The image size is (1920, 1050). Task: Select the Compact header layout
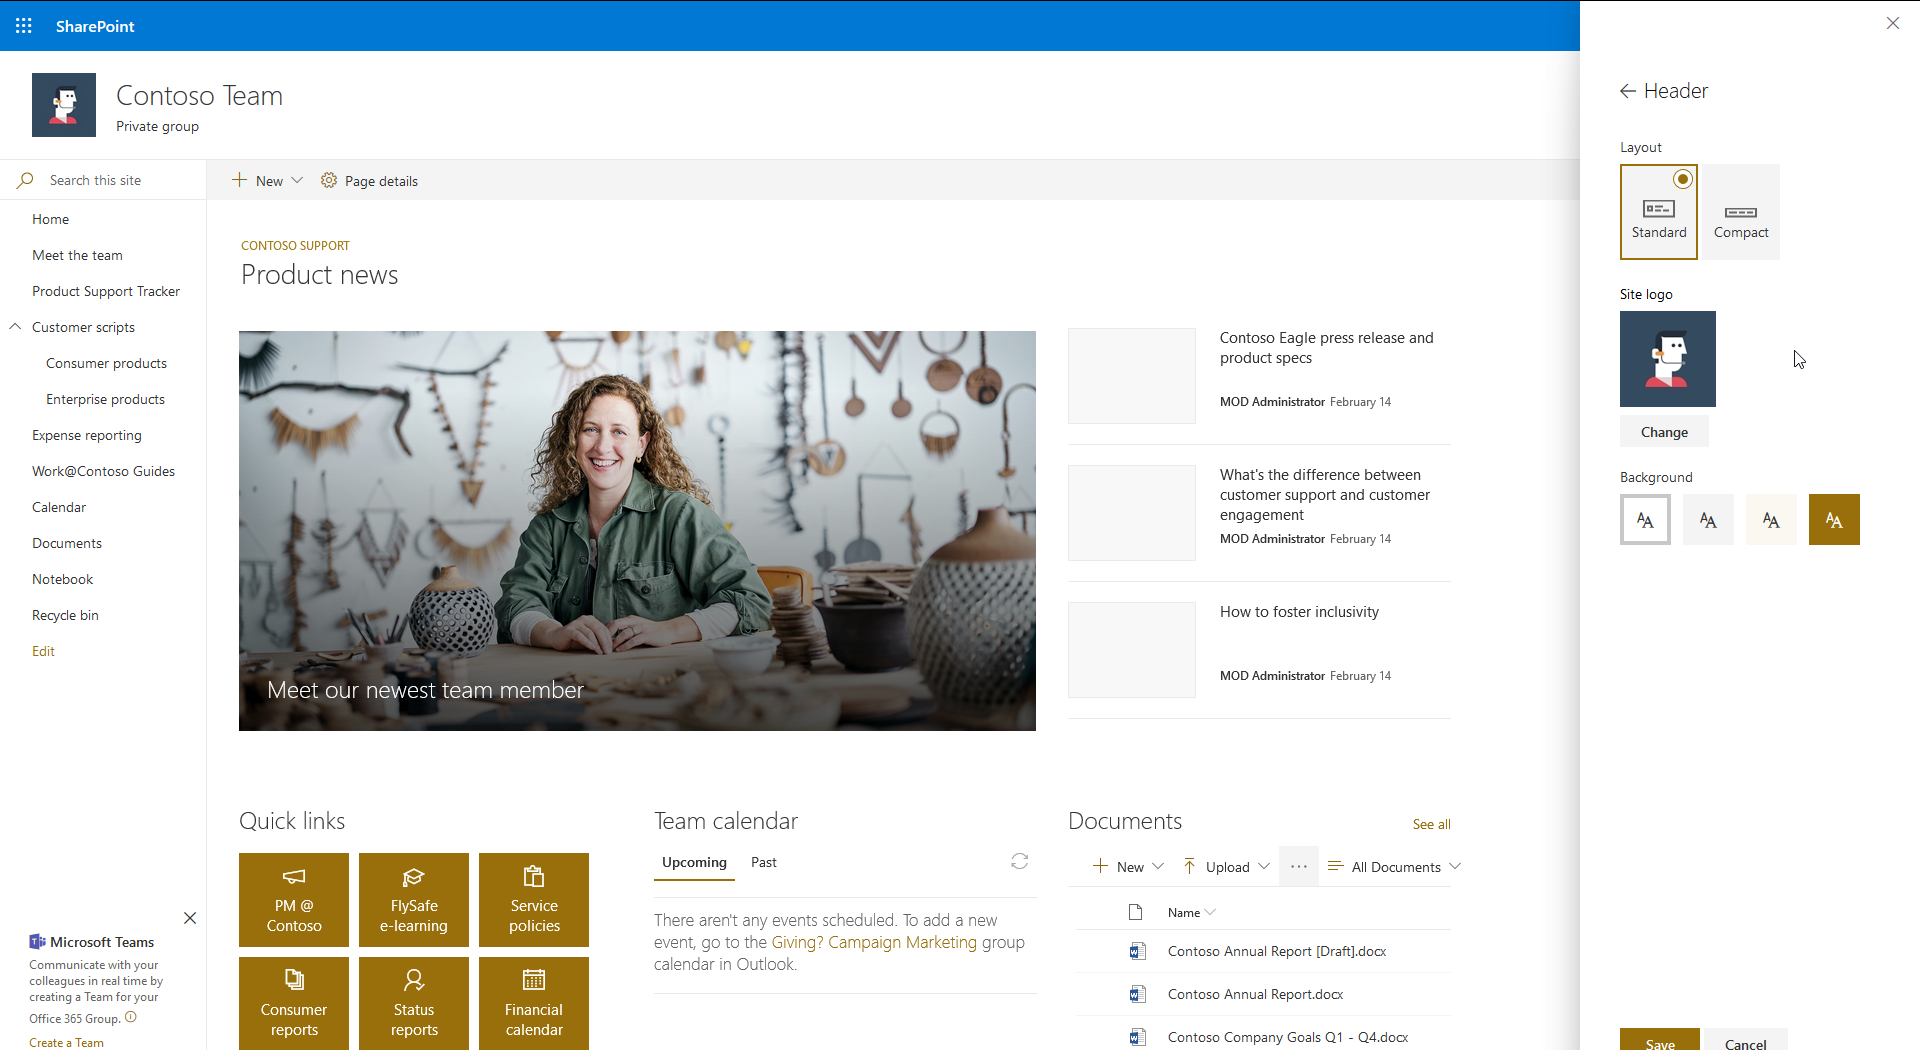(1741, 212)
